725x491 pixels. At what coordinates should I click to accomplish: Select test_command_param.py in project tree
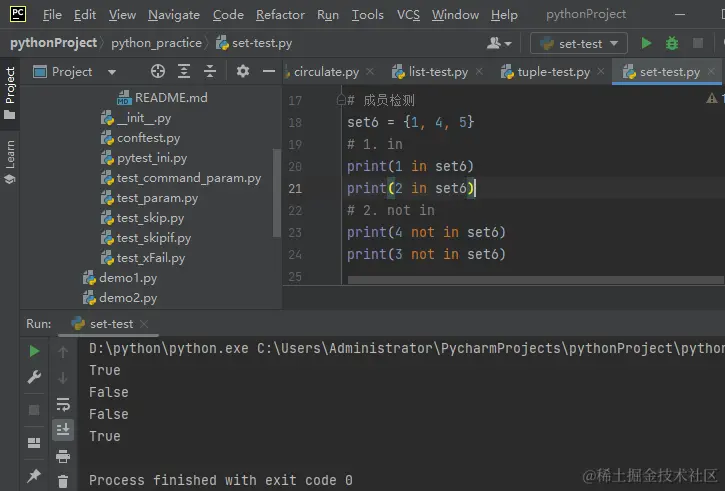point(181,178)
